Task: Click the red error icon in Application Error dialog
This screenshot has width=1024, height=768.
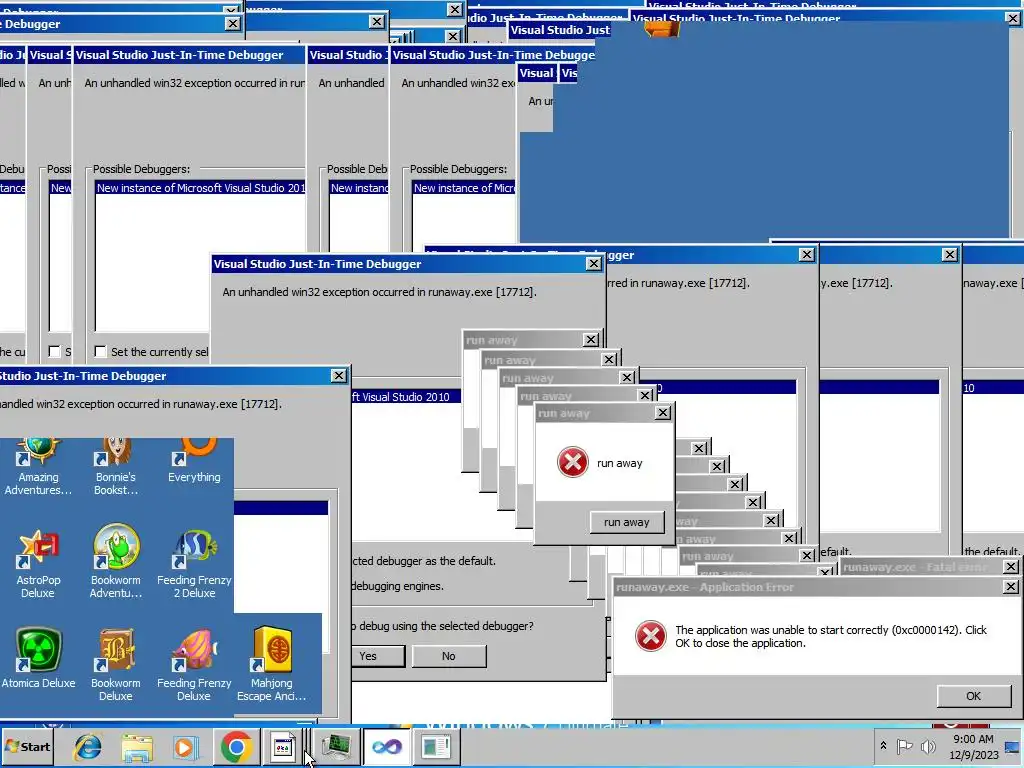Action: pyautogui.click(x=651, y=636)
